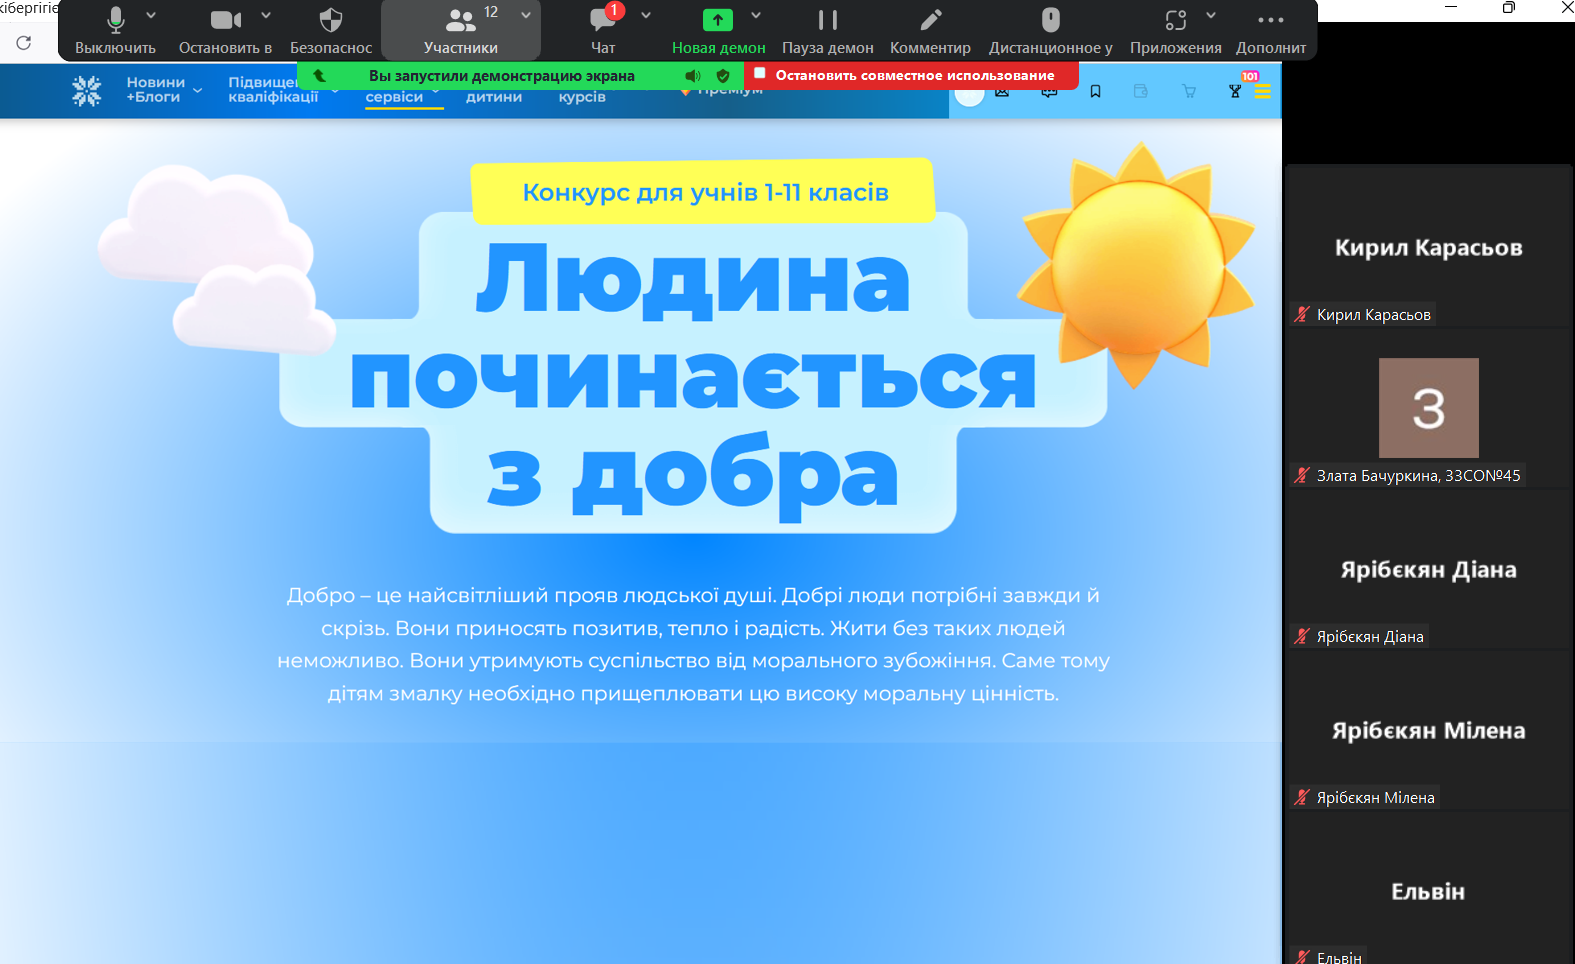
Task: Open the сервіси menu item on the website
Action: [394, 97]
